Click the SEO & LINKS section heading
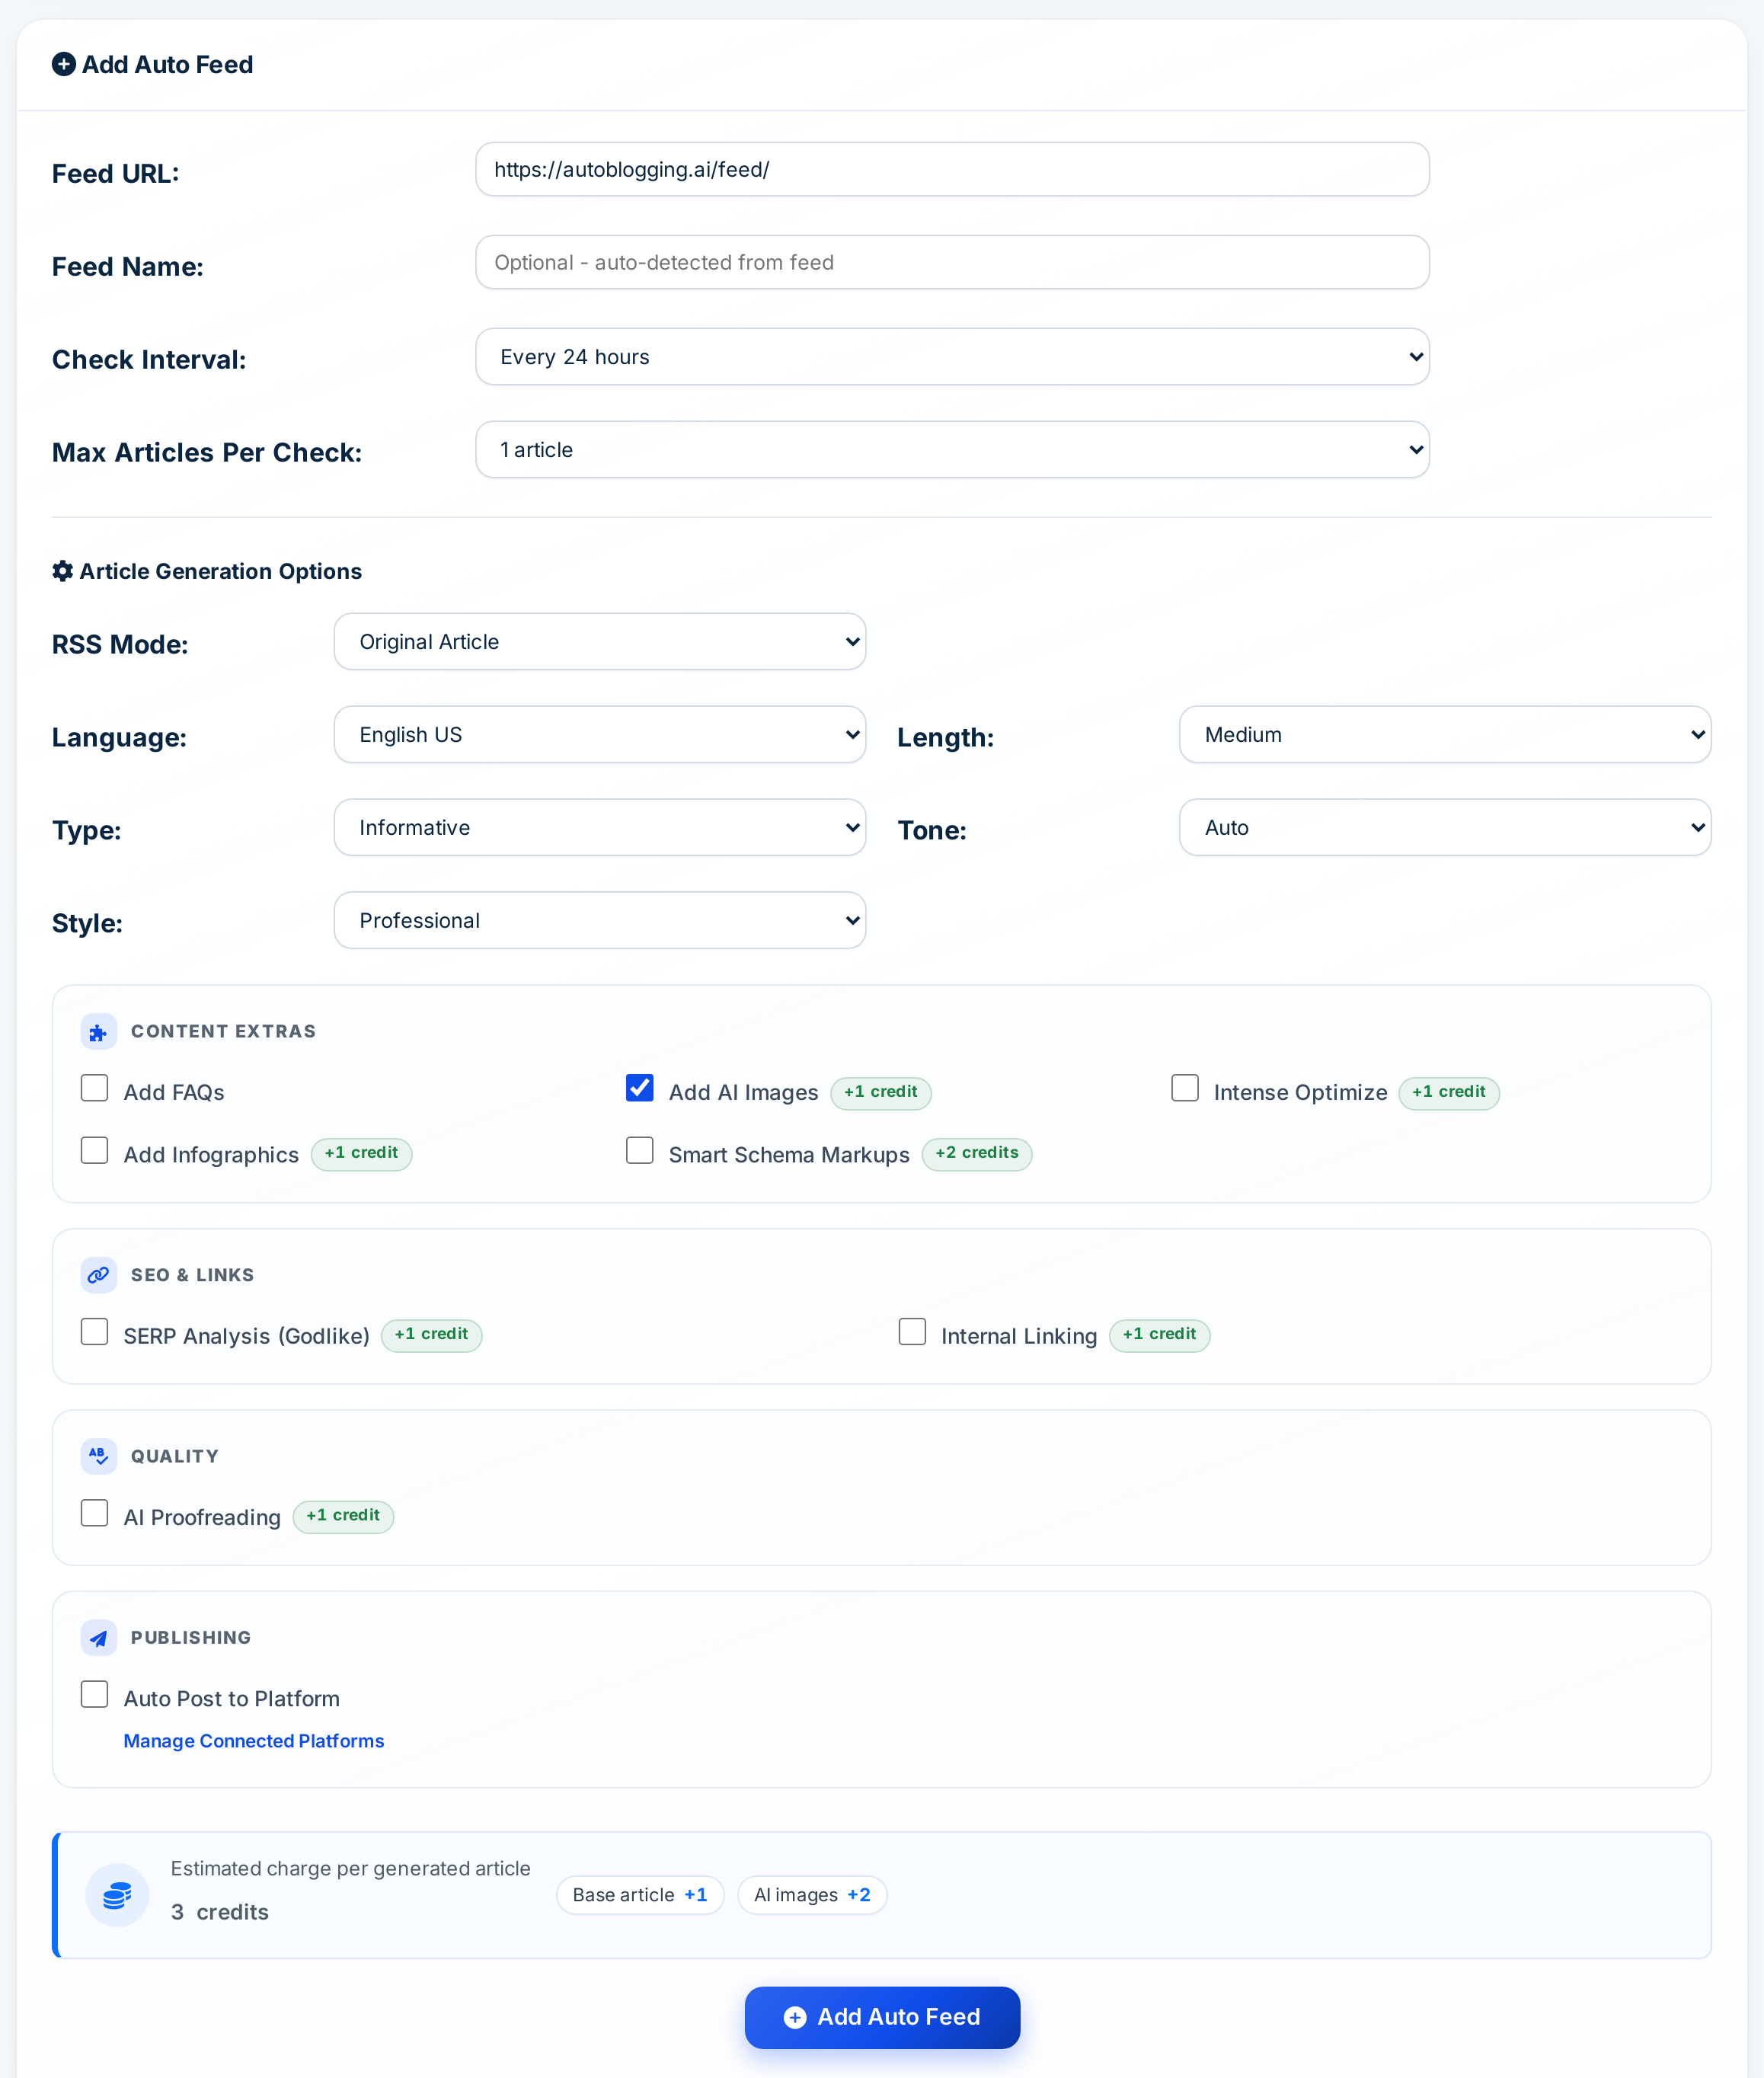This screenshot has width=1764, height=2078. coord(192,1275)
